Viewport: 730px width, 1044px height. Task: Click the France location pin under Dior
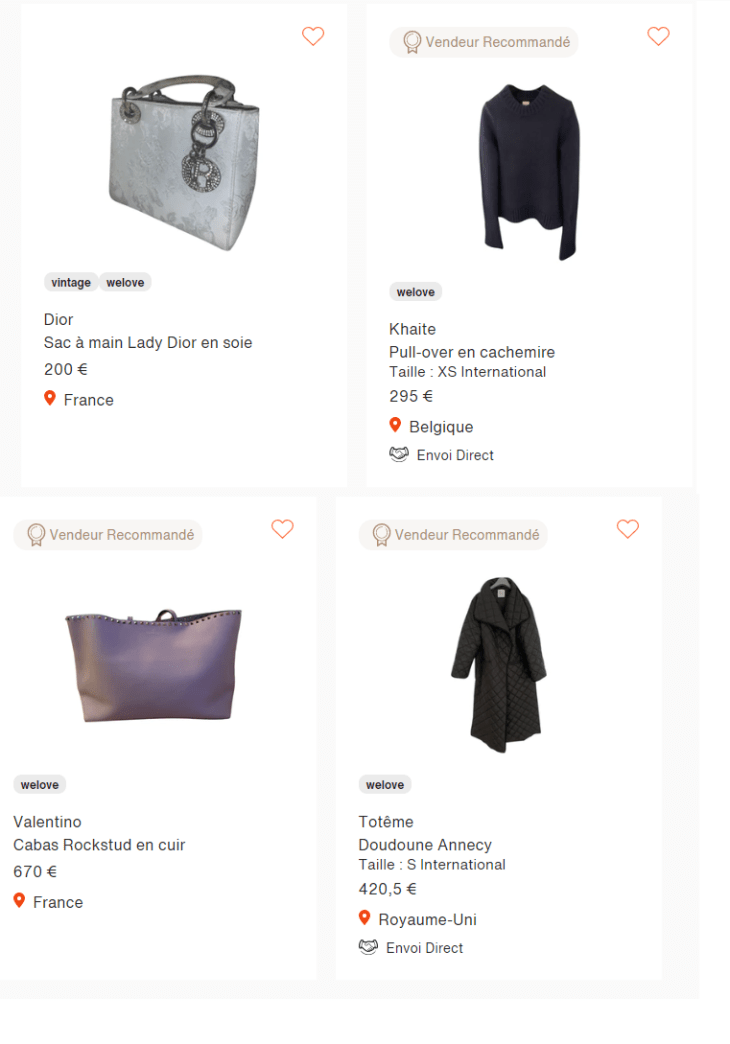coord(50,399)
